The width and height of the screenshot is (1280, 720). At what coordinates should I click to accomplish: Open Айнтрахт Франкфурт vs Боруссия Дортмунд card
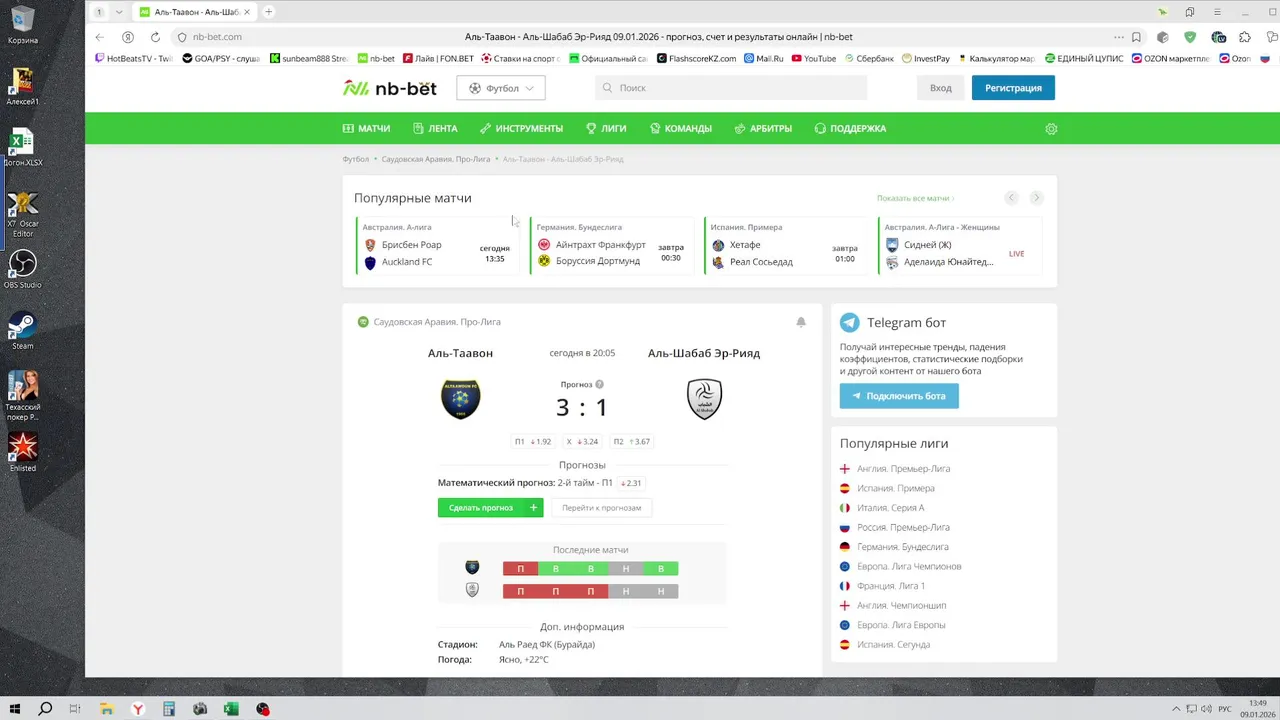click(611, 246)
